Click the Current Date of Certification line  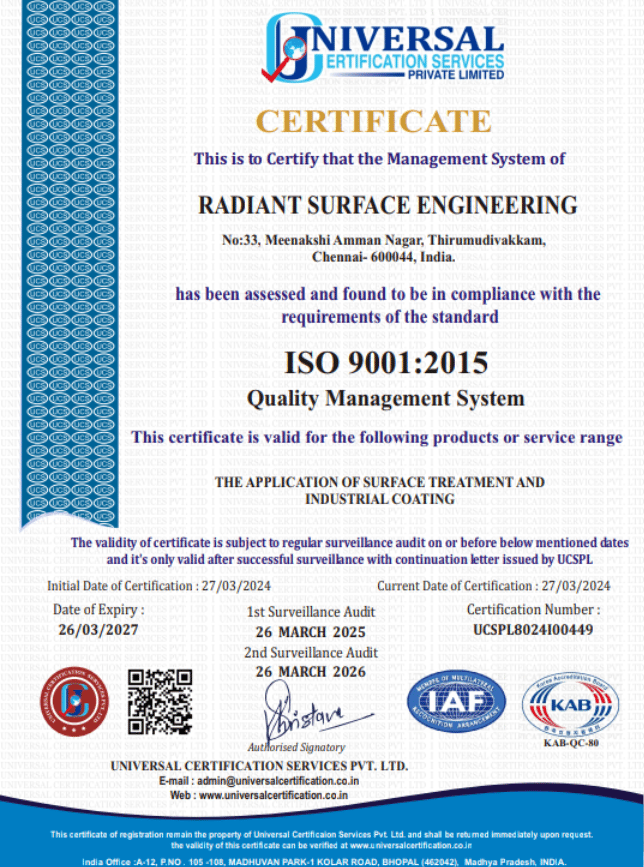click(x=494, y=586)
